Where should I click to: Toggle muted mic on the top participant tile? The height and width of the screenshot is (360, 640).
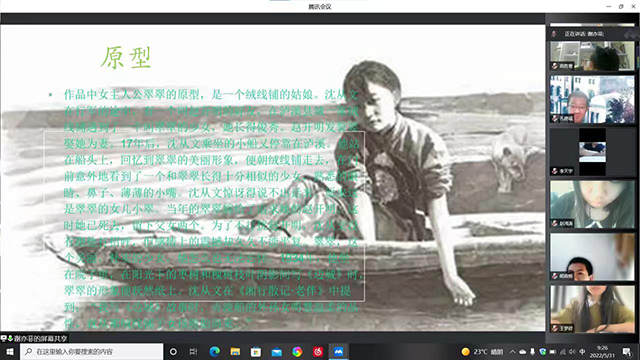[x=555, y=66]
